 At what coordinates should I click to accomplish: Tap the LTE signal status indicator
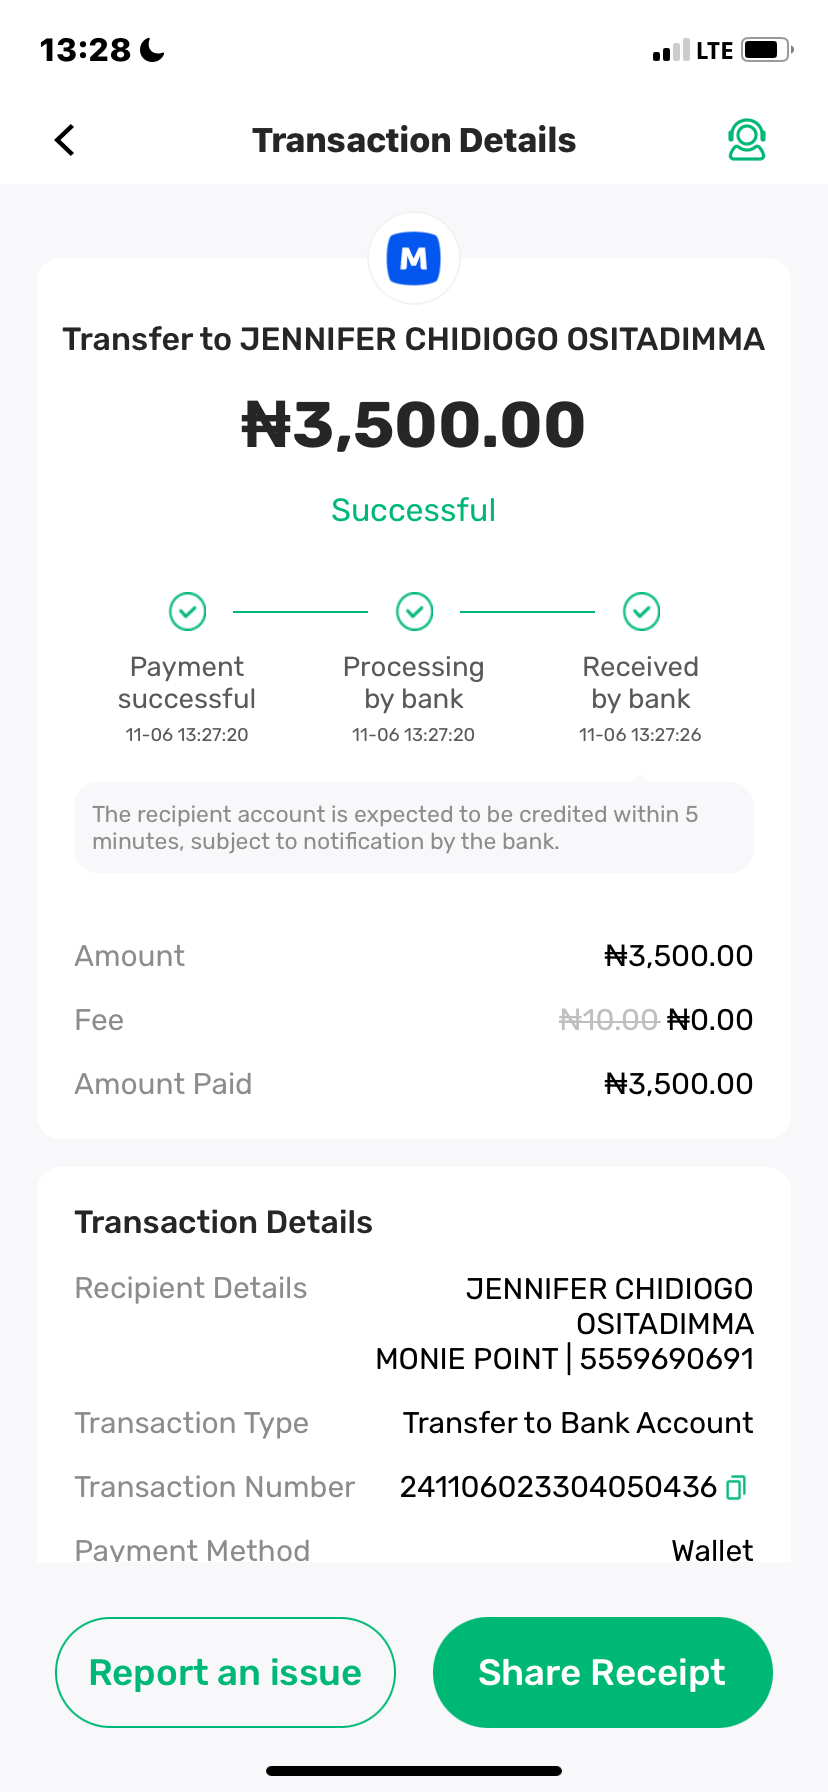[x=714, y=51]
